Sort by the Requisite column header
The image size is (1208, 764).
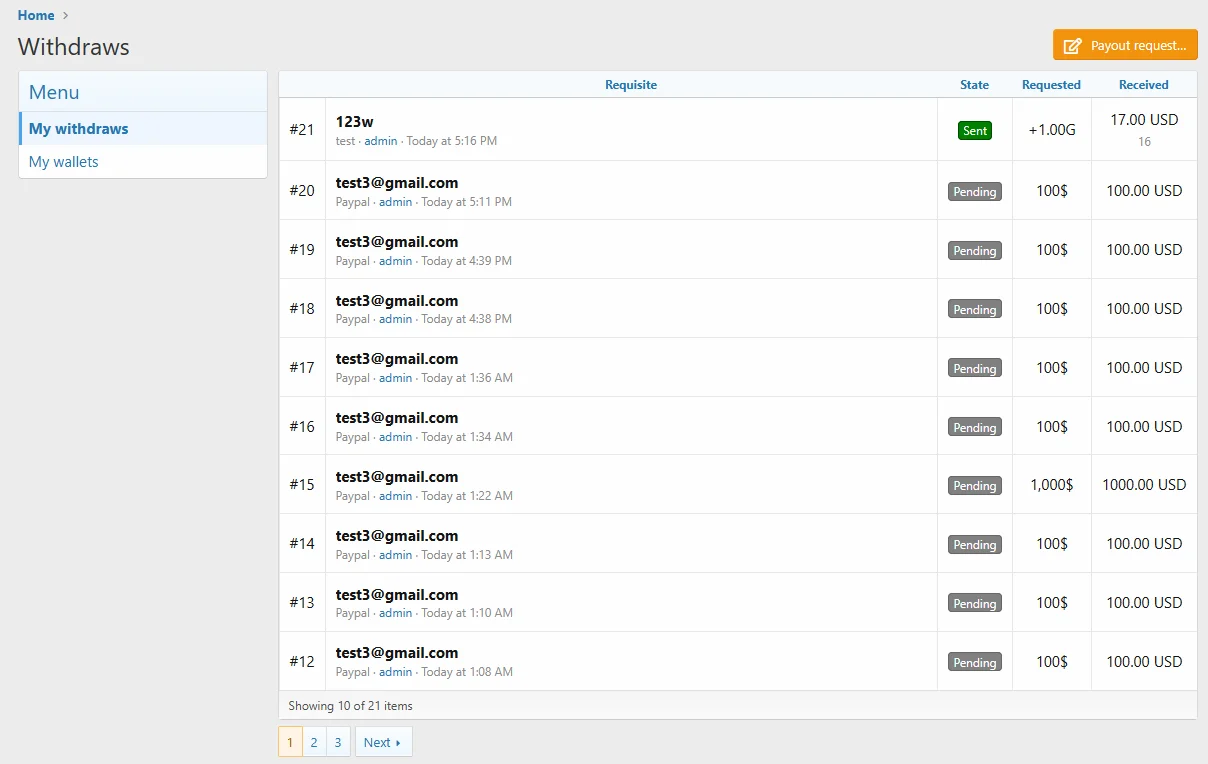[631, 85]
